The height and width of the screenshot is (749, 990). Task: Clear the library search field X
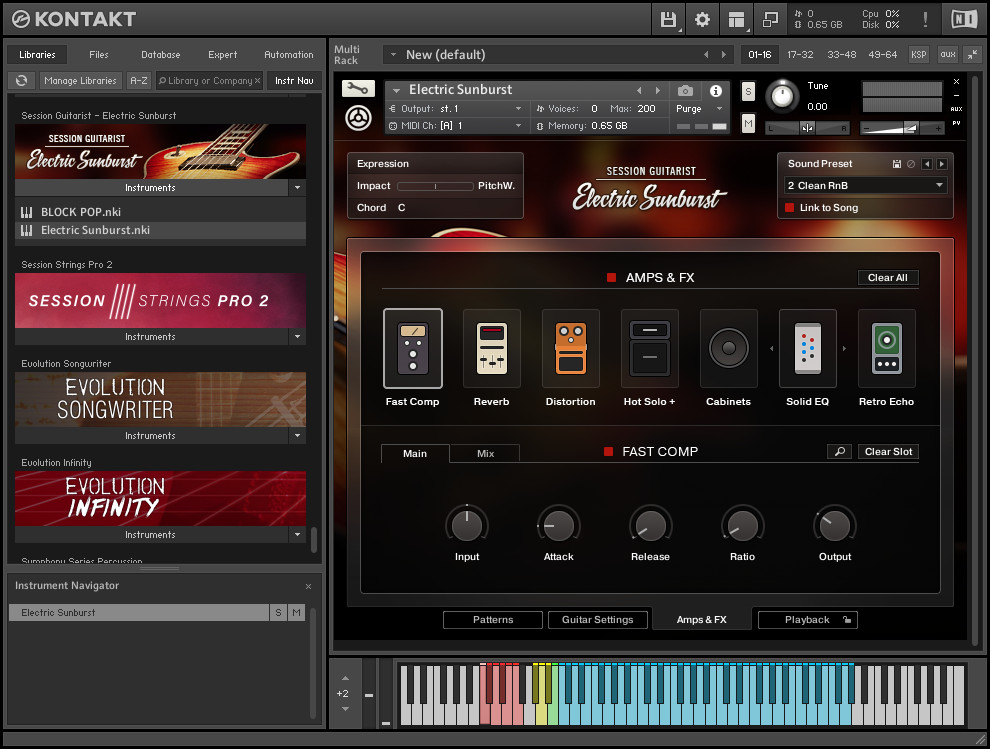[x=258, y=81]
